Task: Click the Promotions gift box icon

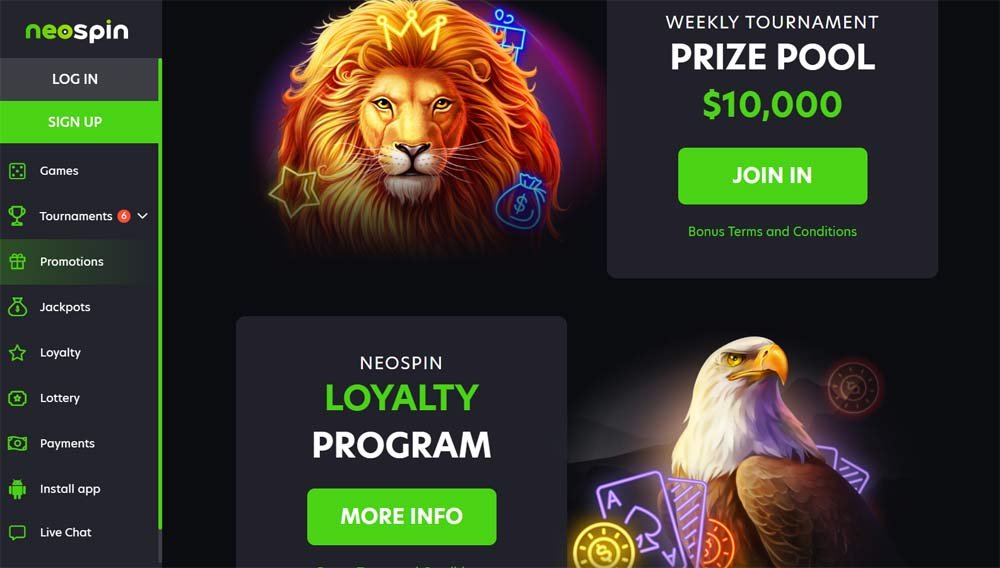Action: point(17,261)
